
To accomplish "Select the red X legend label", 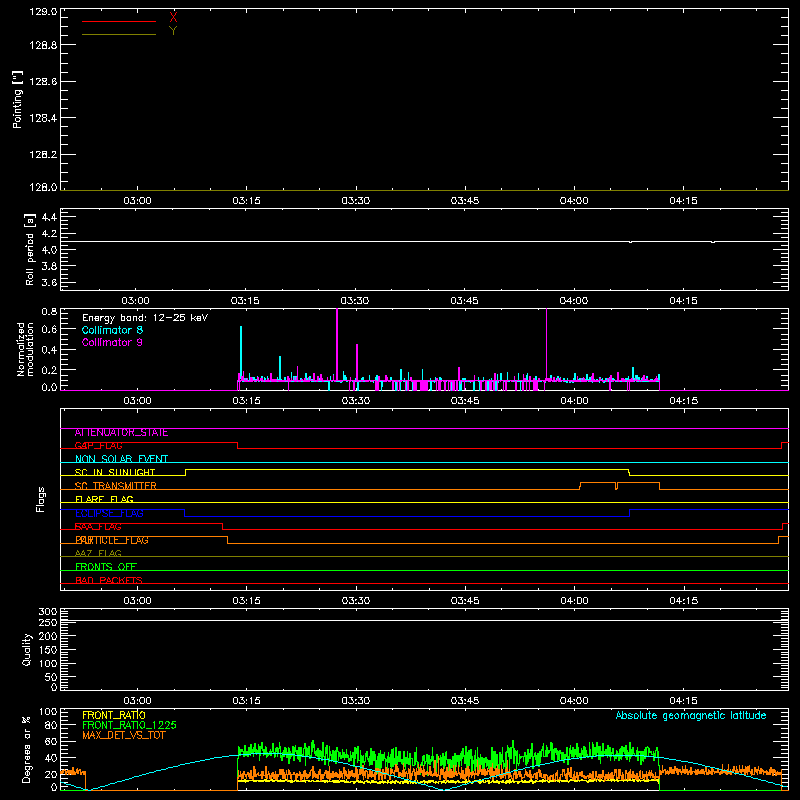I will tap(173, 17).
